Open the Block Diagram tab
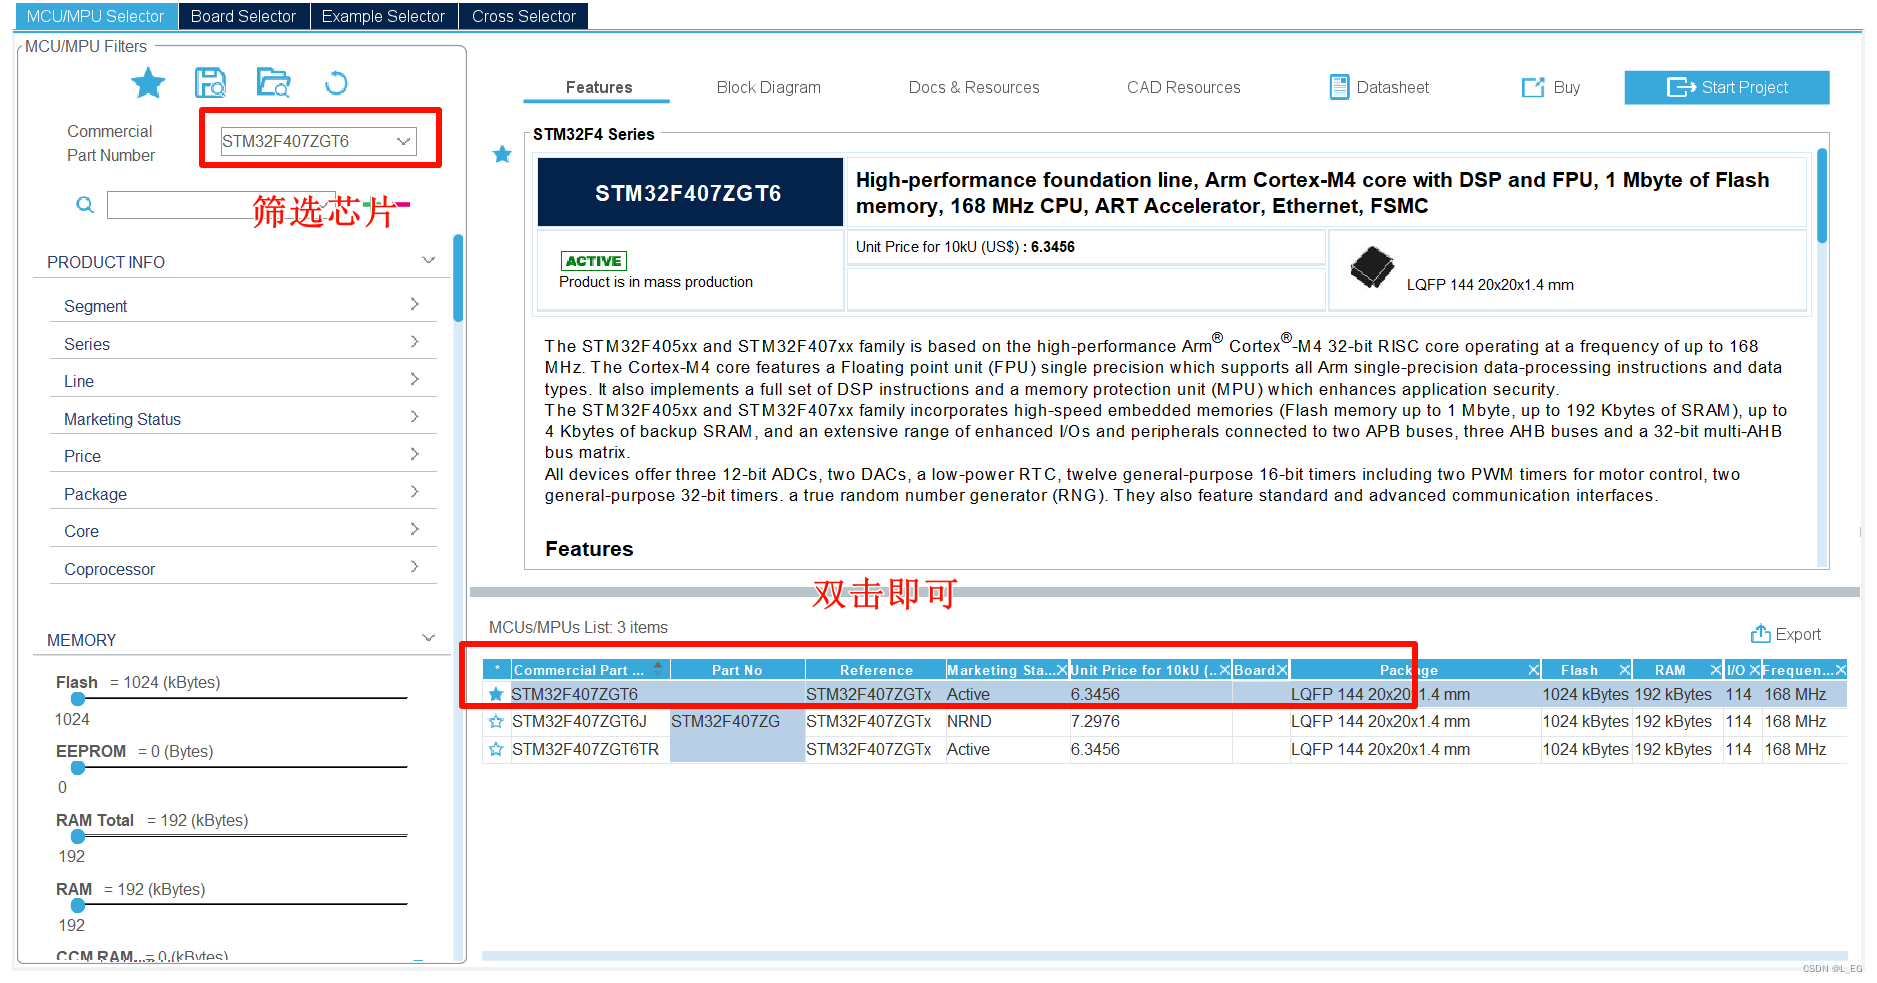Viewport: 1877px width, 983px height. coord(768,88)
